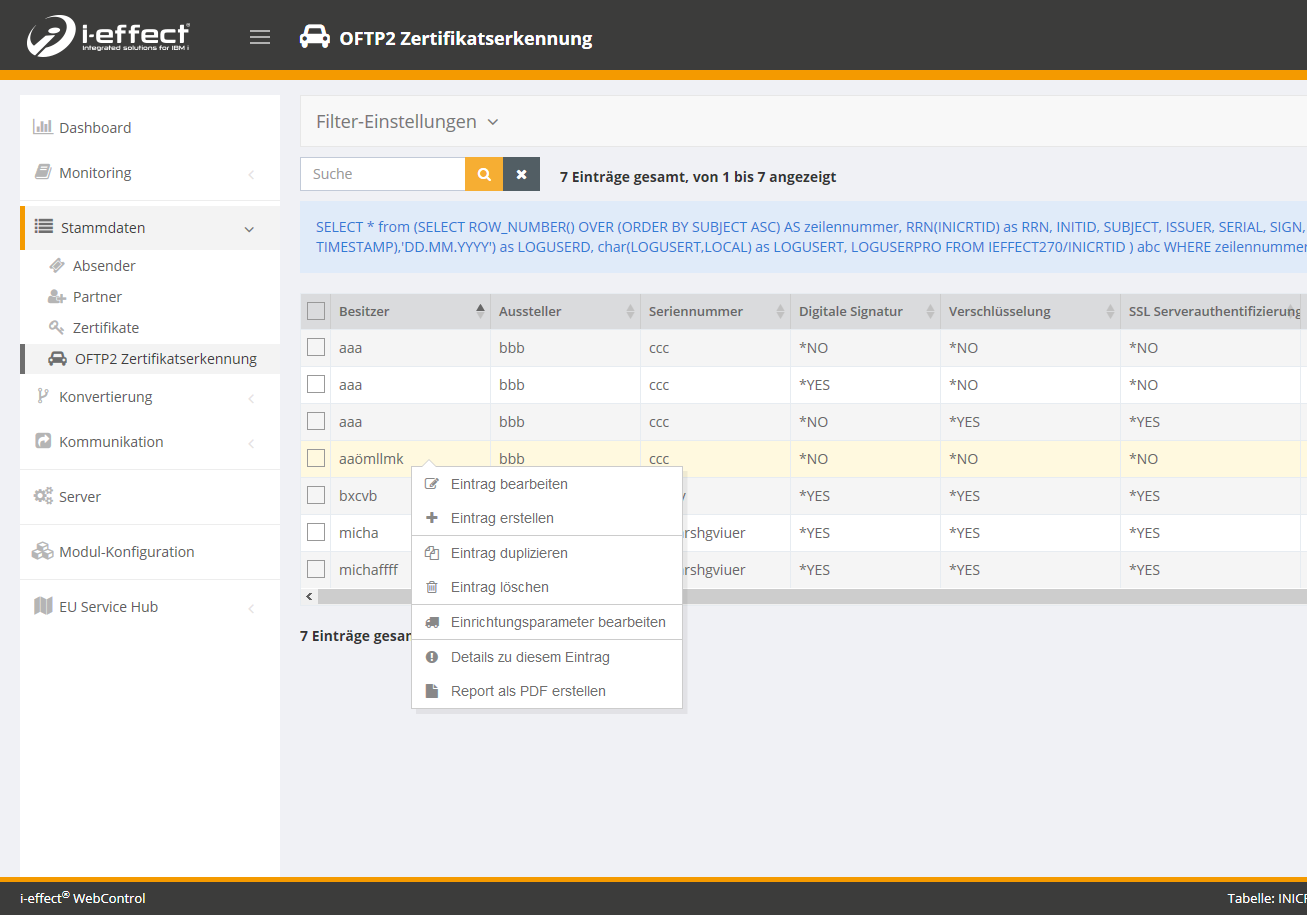The height and width of the screenshot is (915, 1307).
Task: Click the hamburger menu icon in header
Action: tap(260, 38)
